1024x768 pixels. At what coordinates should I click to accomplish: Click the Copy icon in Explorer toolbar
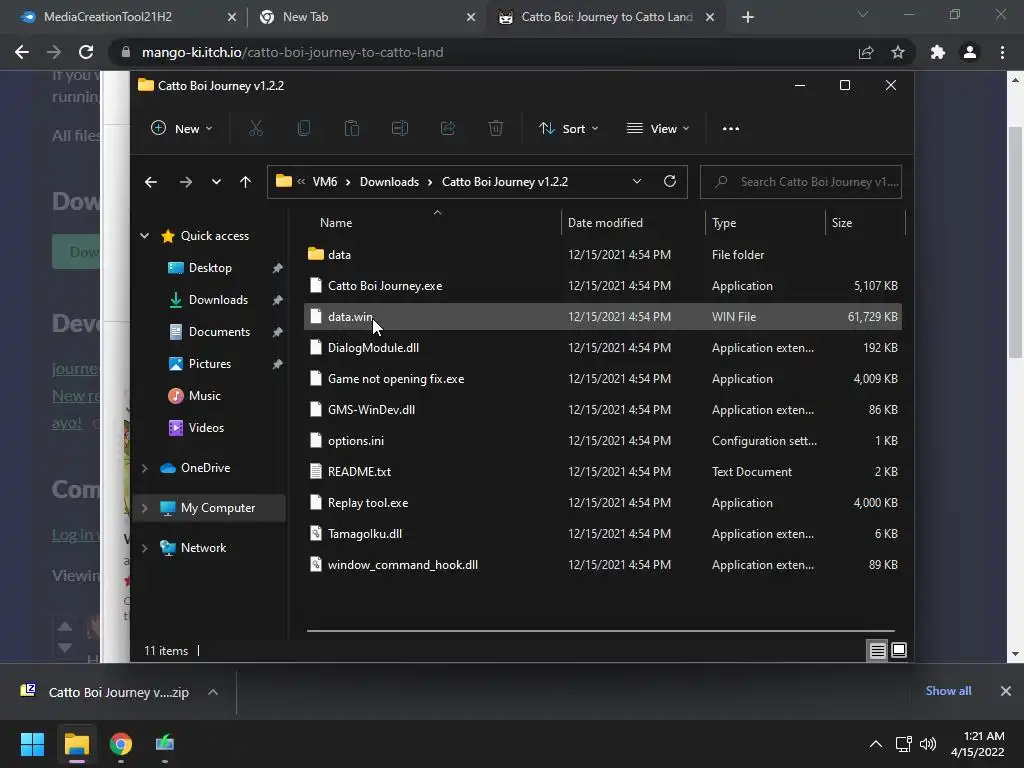(x=304, y=129)
